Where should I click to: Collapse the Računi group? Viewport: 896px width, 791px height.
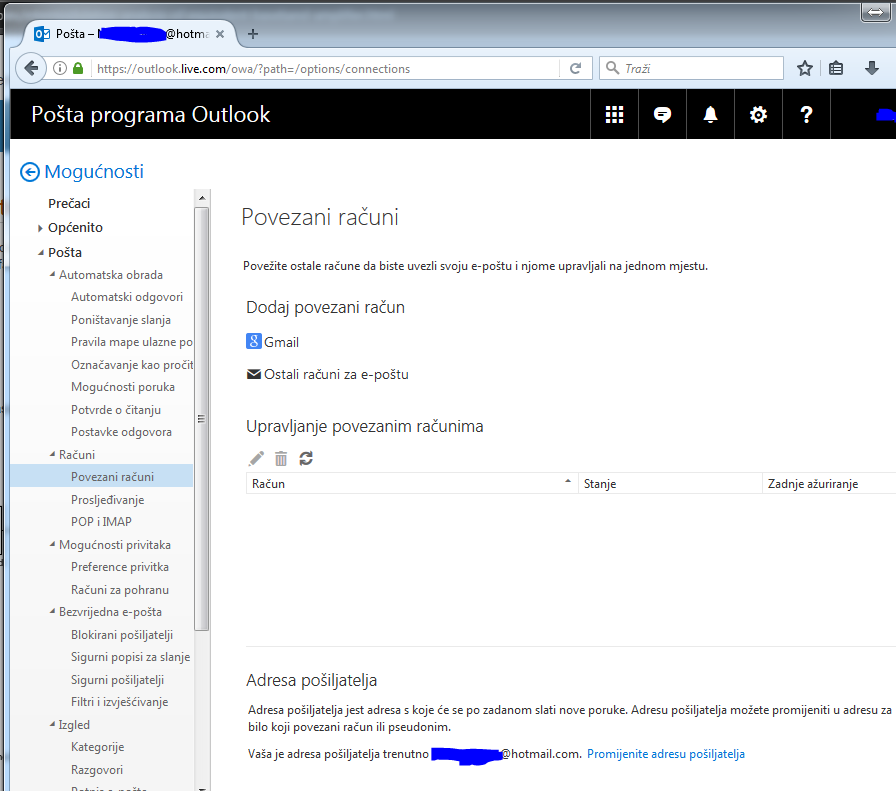tap(53, 455)
